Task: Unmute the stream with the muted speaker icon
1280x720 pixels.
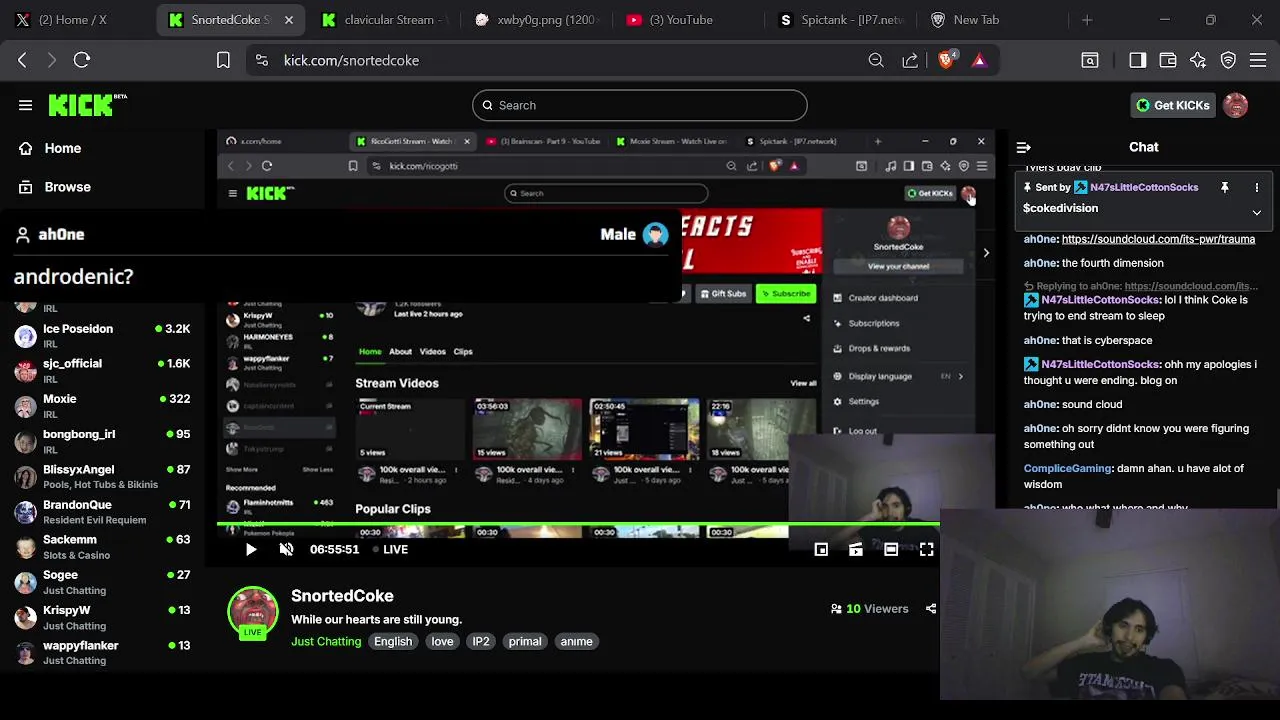Action: point(286,549)
